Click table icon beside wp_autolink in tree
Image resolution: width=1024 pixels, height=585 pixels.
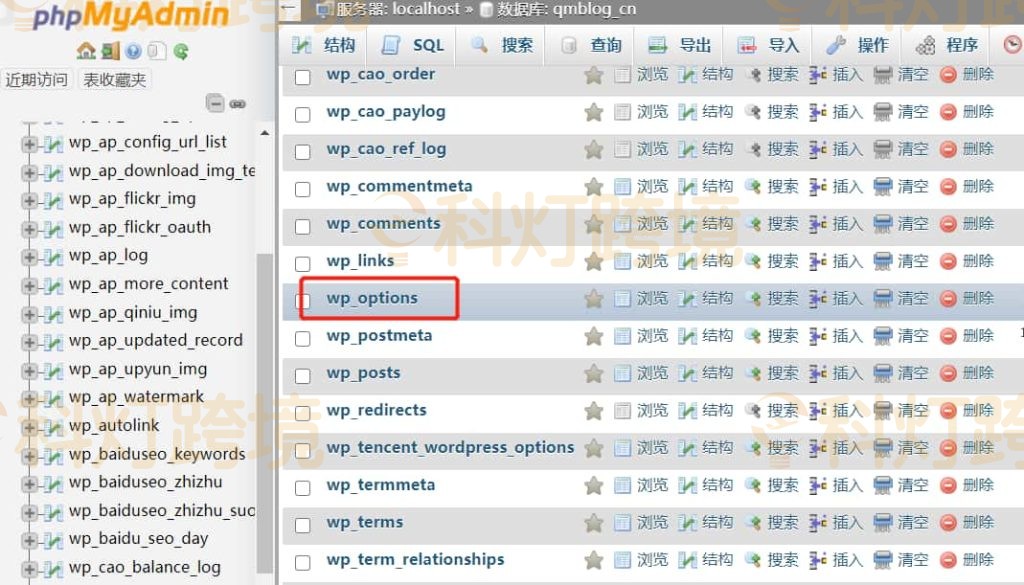[x=53, y=428]
